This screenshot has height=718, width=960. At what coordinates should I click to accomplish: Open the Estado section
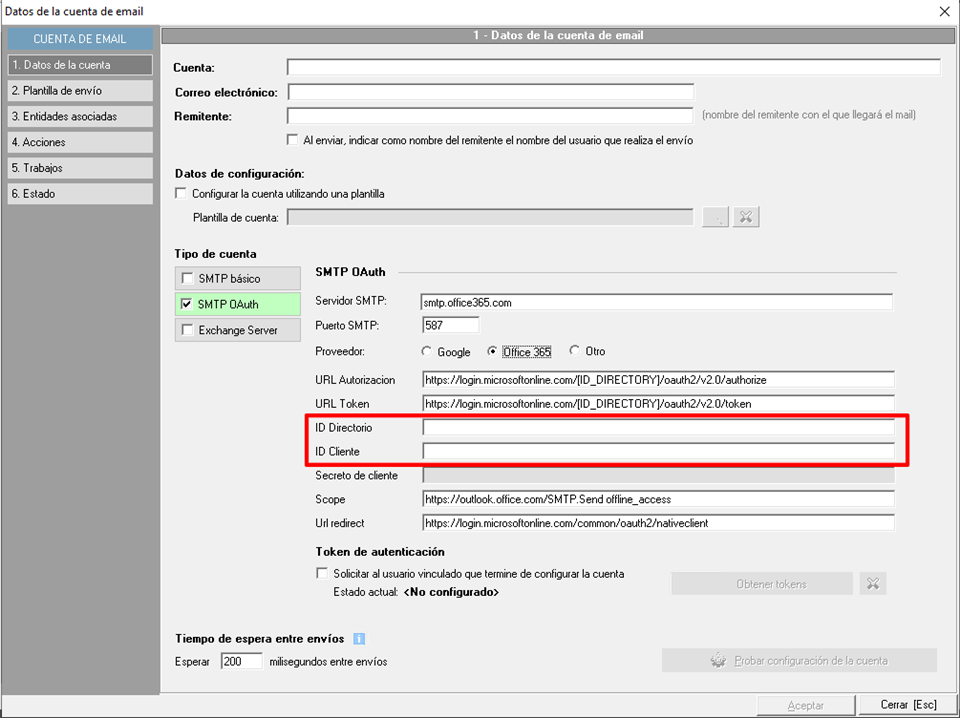pos(80,194)
